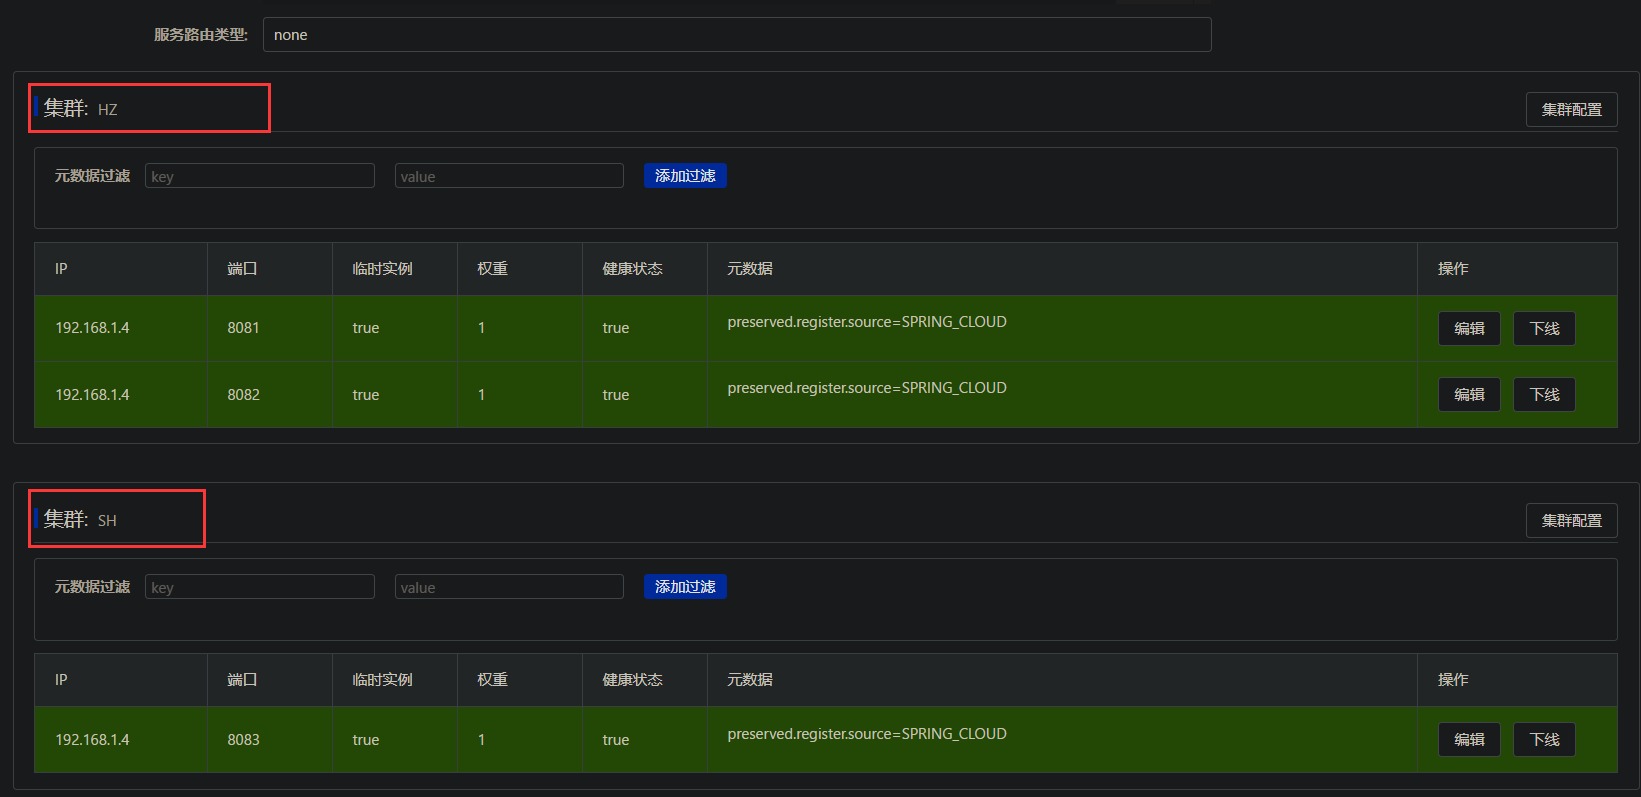
Task: Click the 服务路由类型 input field
Action: (x=736, y=35)
